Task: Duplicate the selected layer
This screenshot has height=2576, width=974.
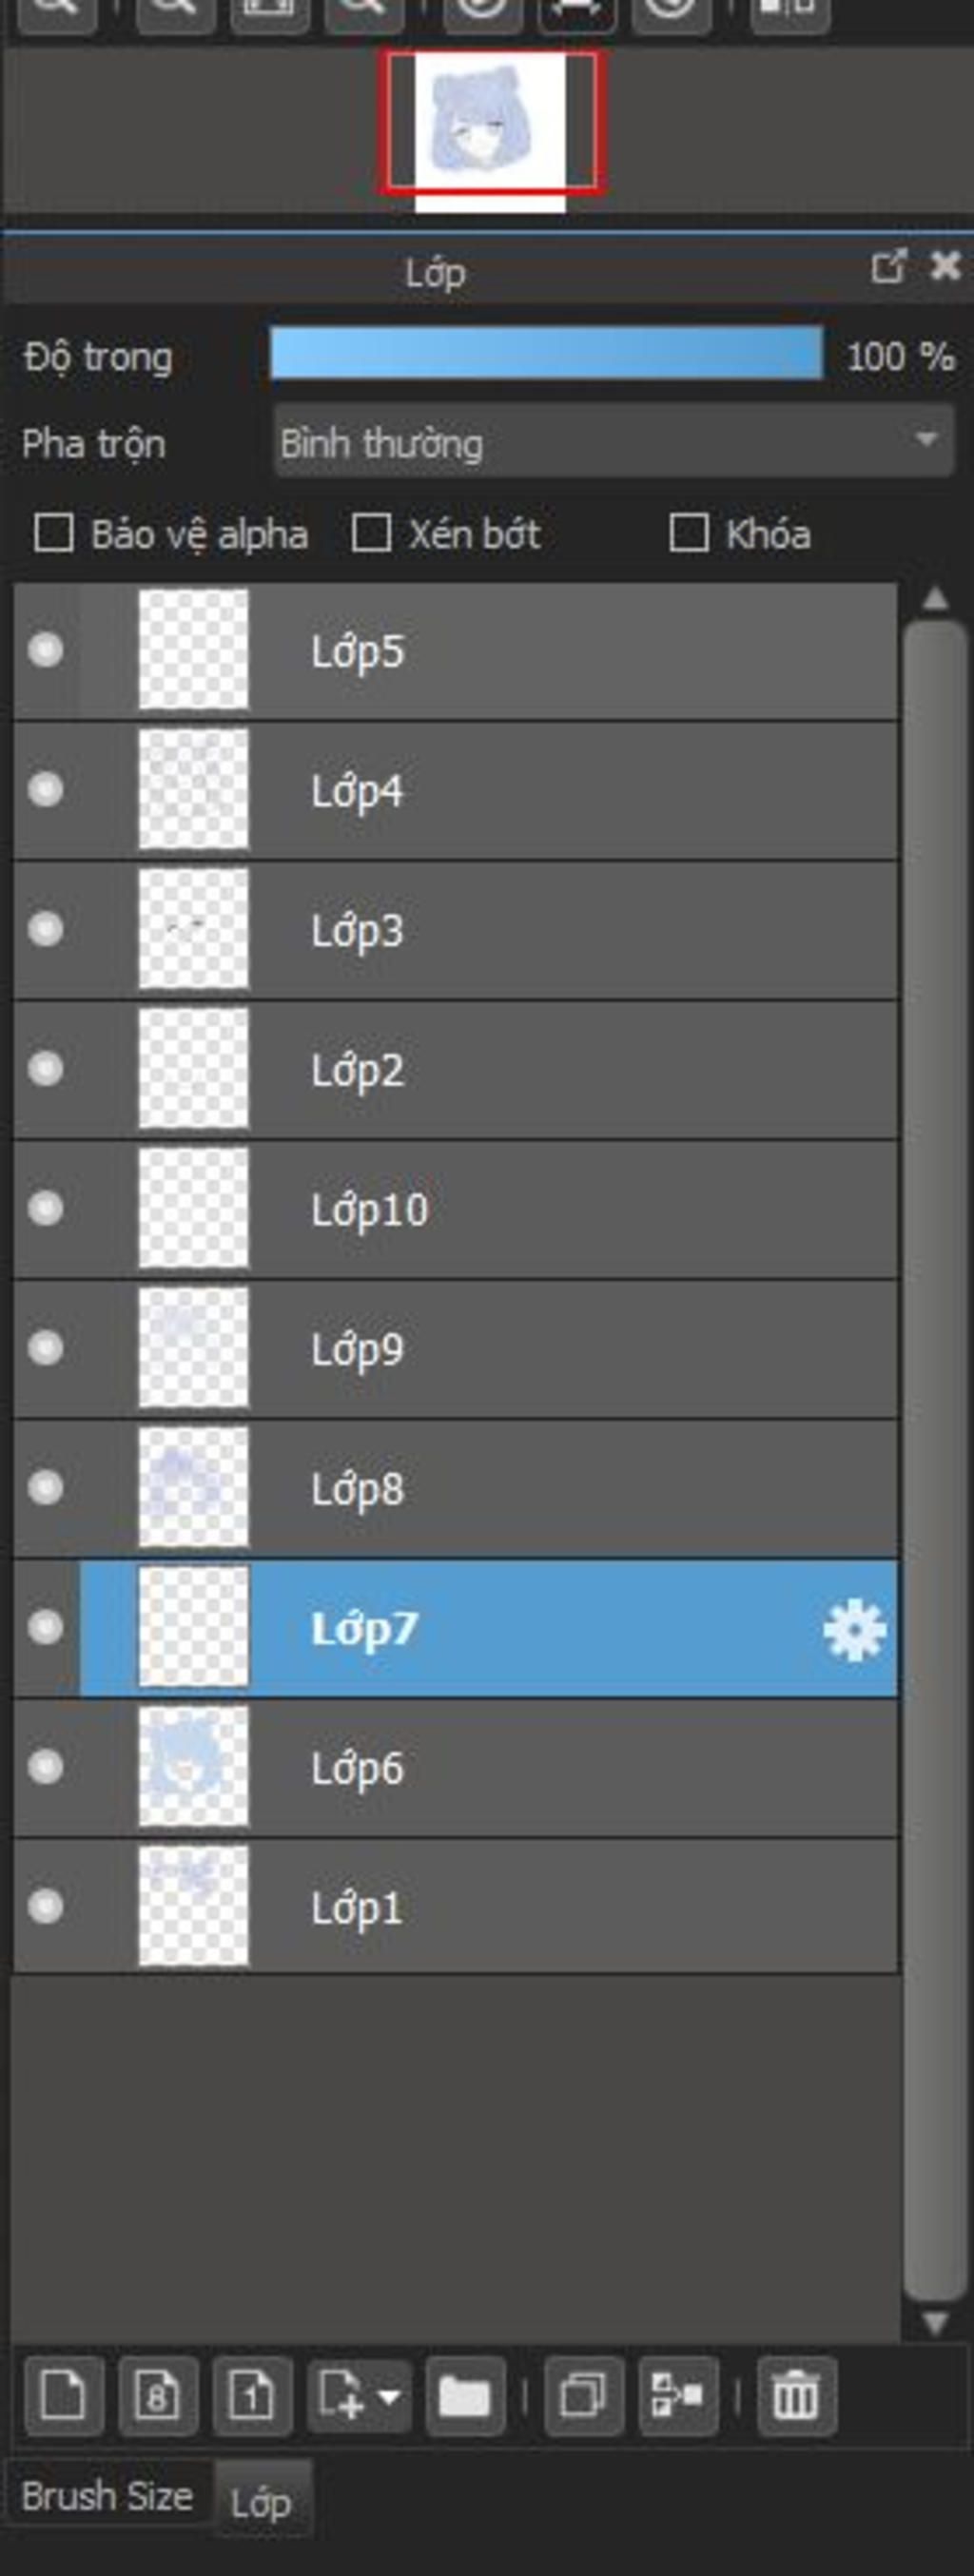Action: coord(584,2395)
